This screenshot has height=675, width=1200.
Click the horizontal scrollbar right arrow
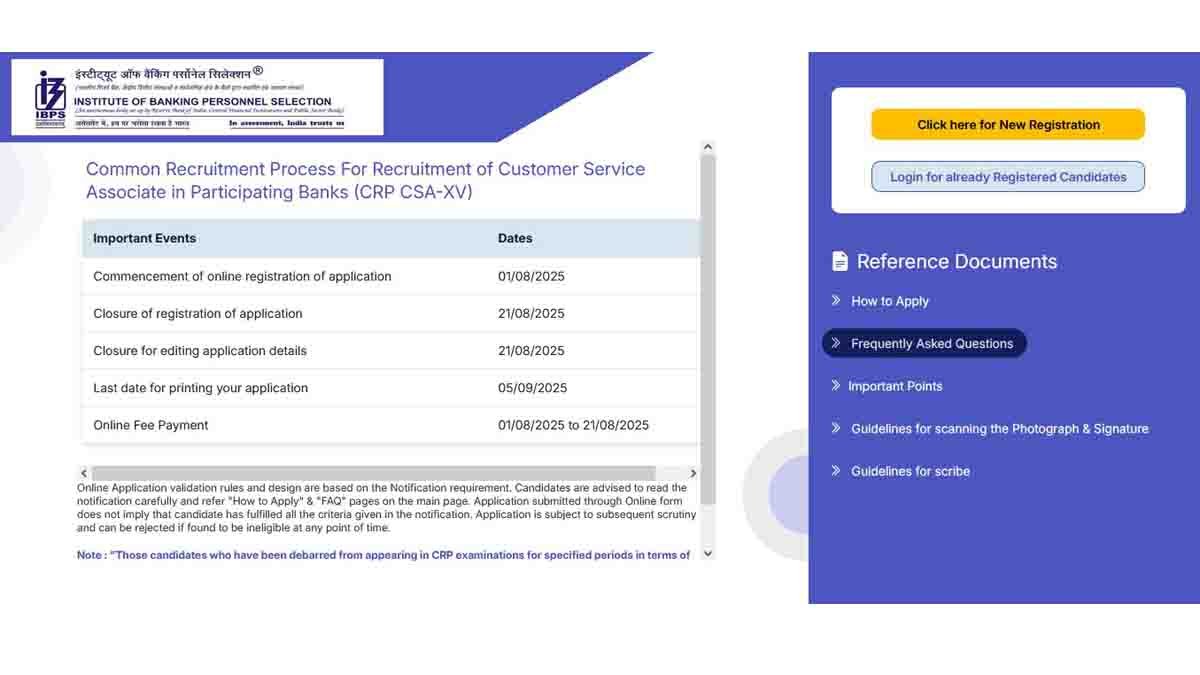click(693, 473)
